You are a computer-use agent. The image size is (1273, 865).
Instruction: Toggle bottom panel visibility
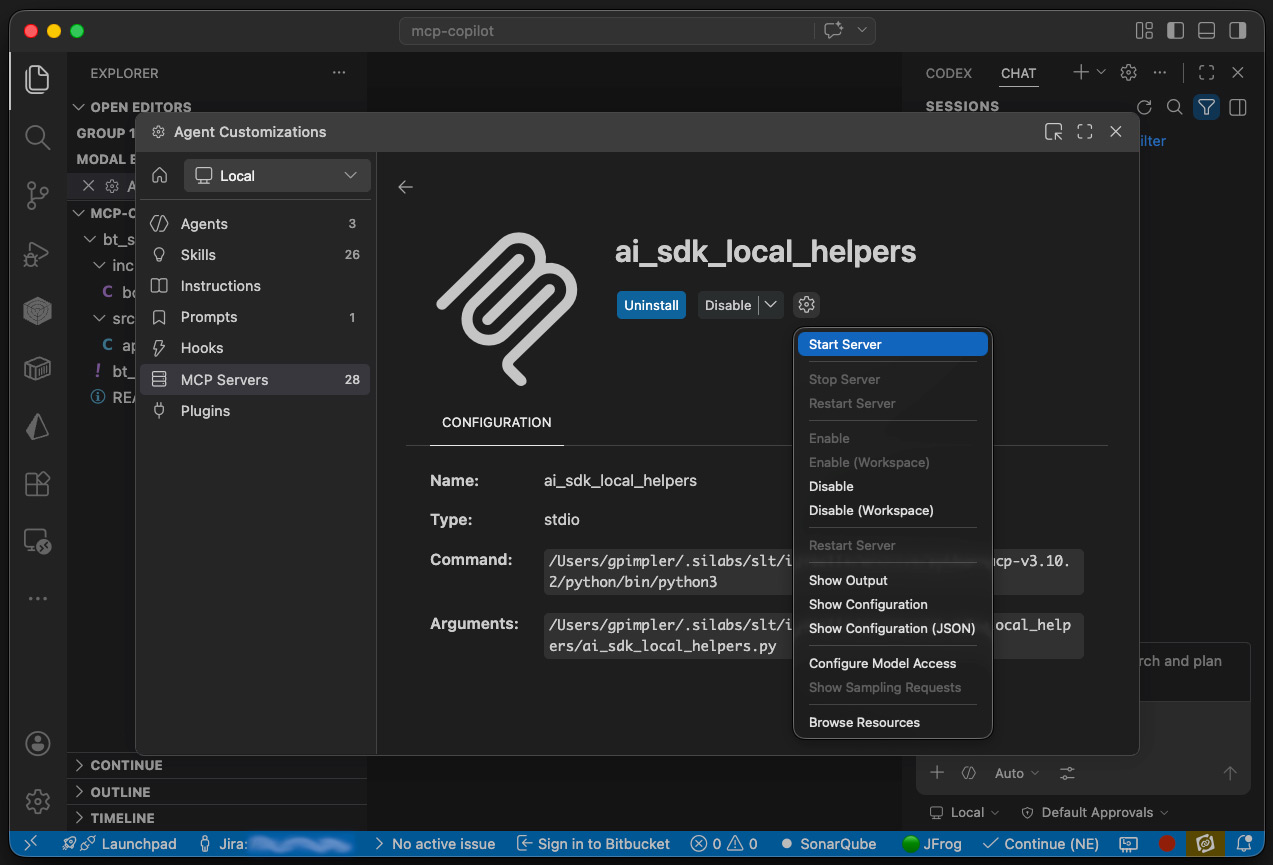coord(1207,31)
